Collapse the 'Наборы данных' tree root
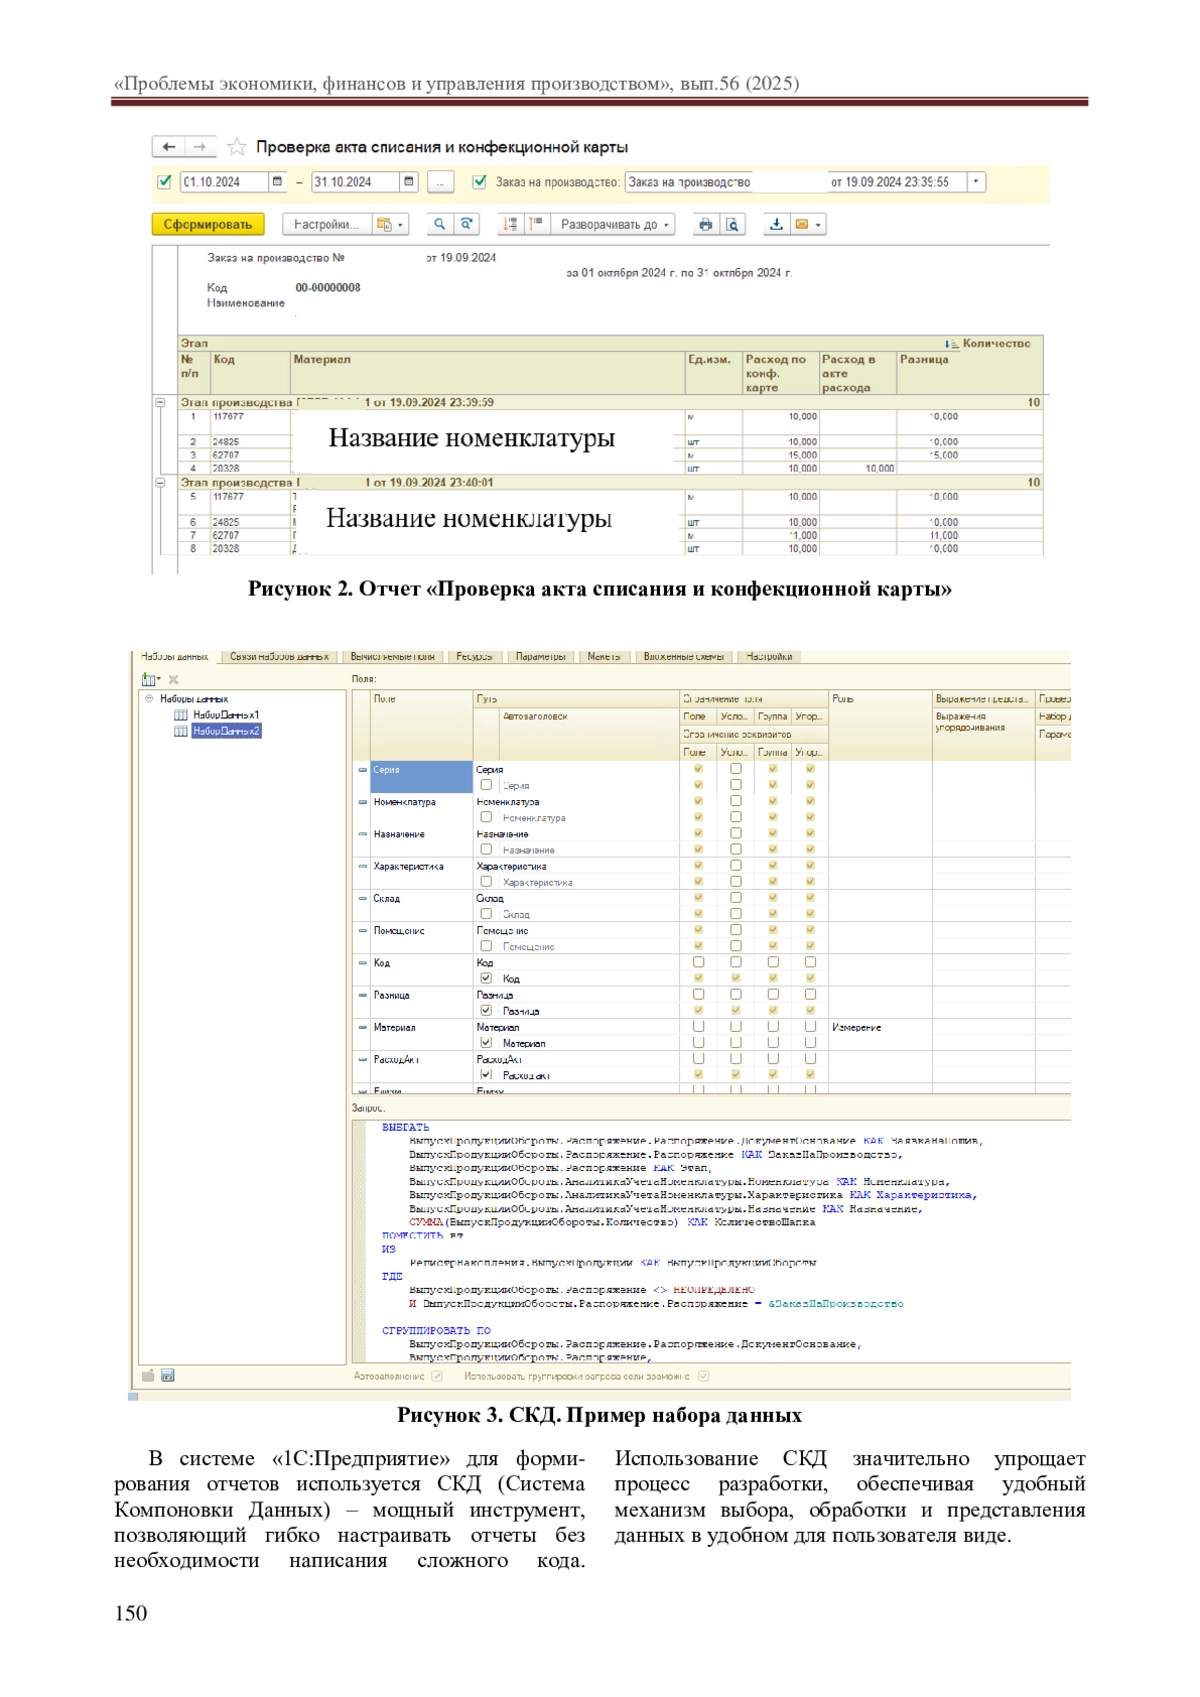The image size is (1200, 1697). (149, 699)
